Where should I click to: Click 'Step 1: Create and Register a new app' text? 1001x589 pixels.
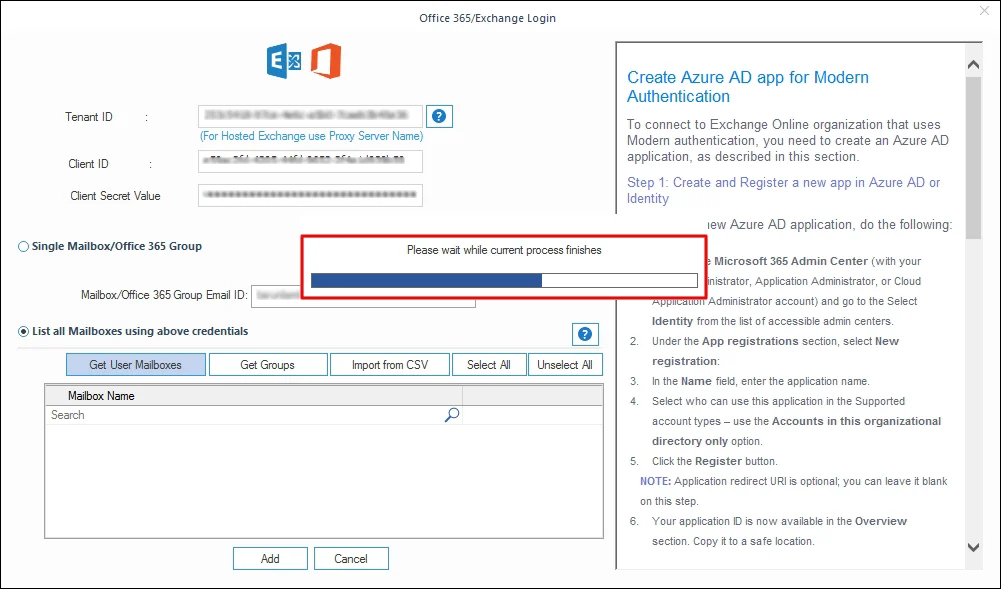(783, 190)
